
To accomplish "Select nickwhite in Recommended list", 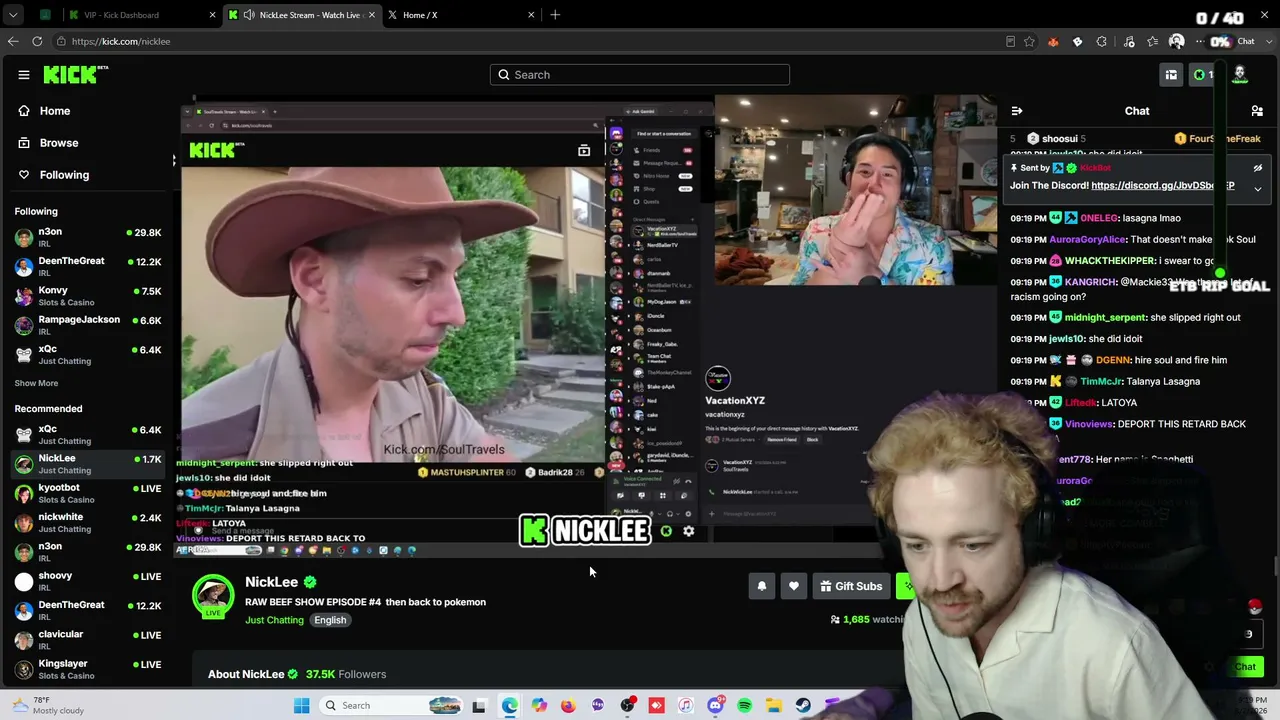I will 88,523.
